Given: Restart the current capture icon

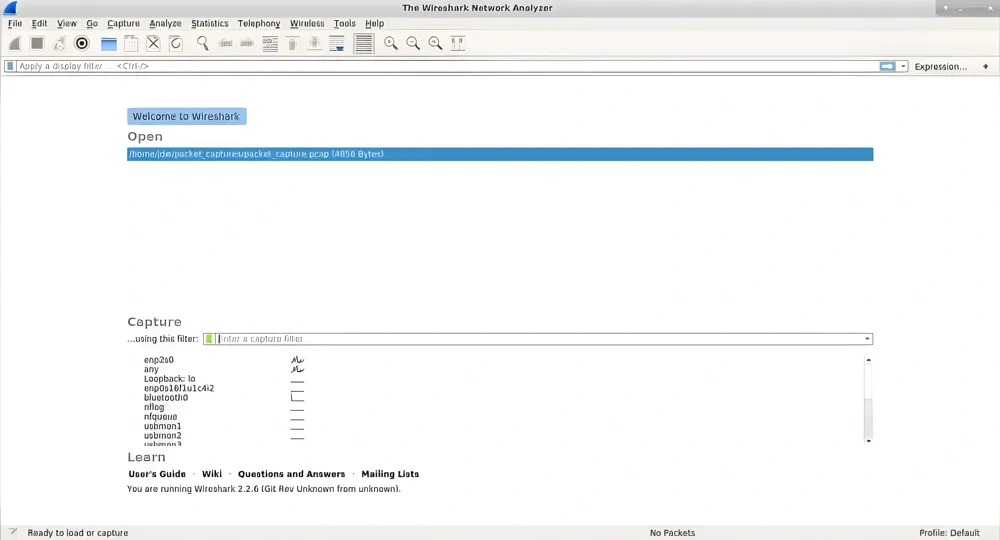Looking at the screenshot, I should coord(59,43).
